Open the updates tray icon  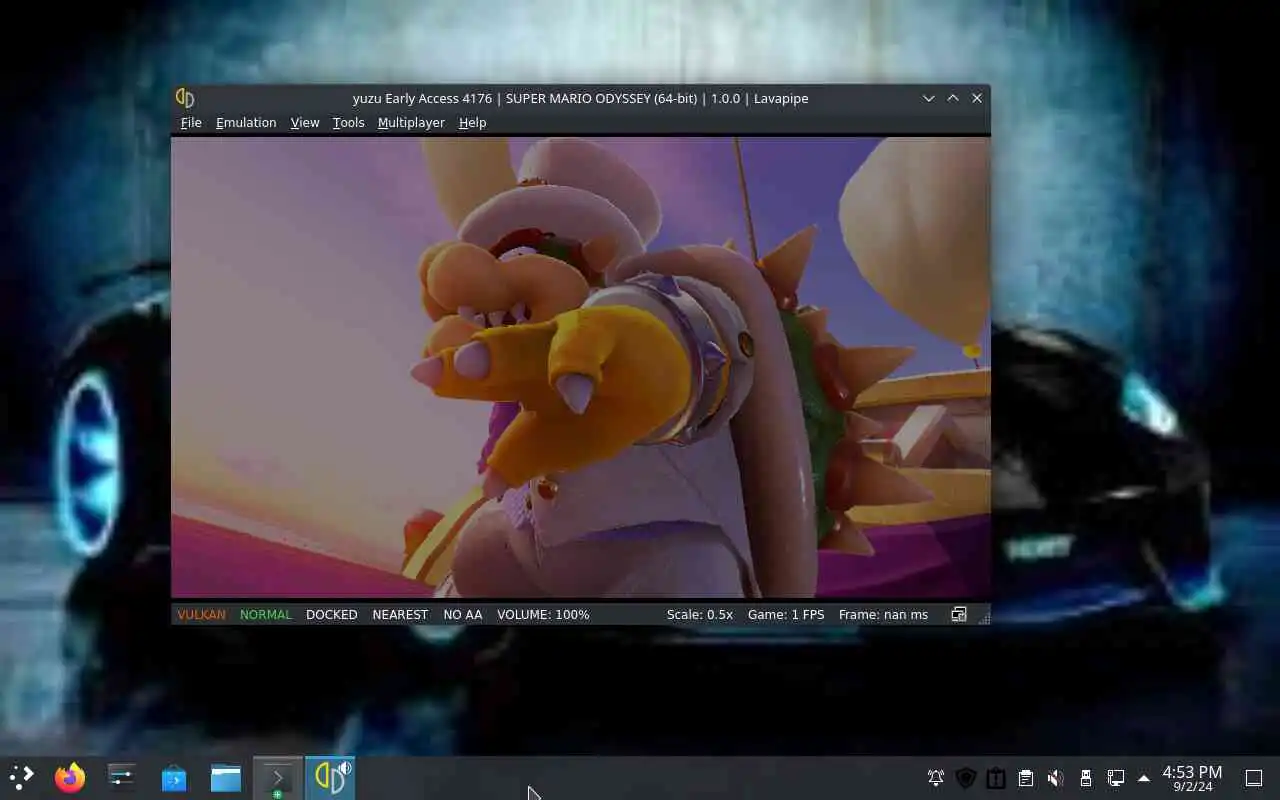(x=996, y=778)
